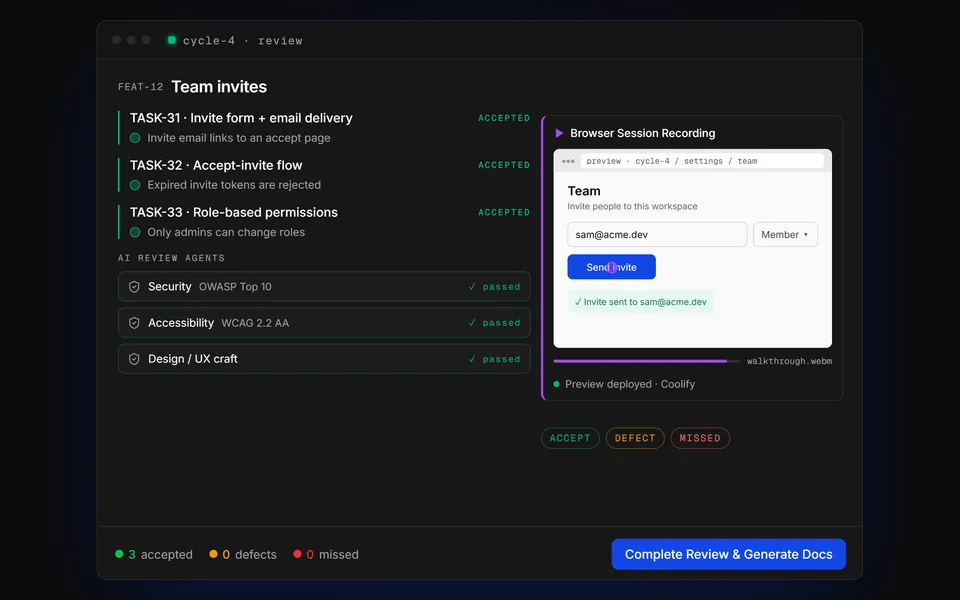Screen dimensions: 960x600
Task: Click the ACCEPT verdict button
Action: click(x=570, y=438)
